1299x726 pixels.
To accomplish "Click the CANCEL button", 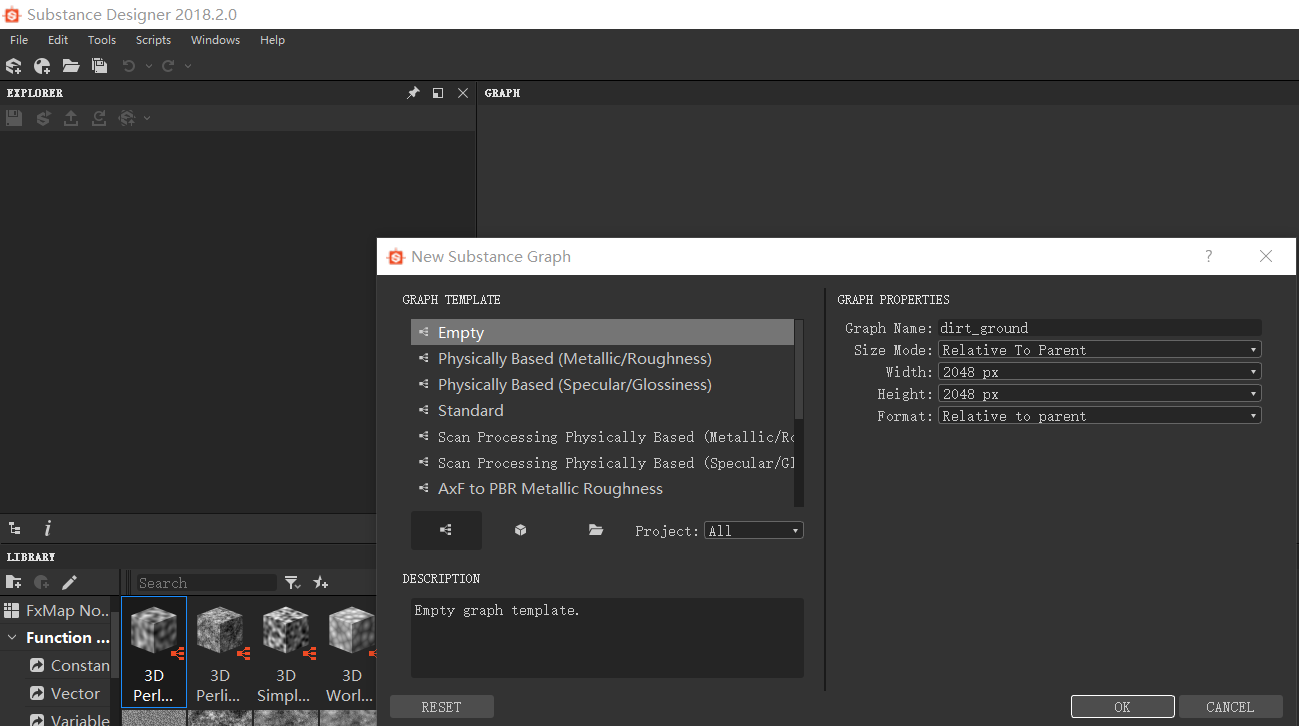I will [x=1230, y=707].
